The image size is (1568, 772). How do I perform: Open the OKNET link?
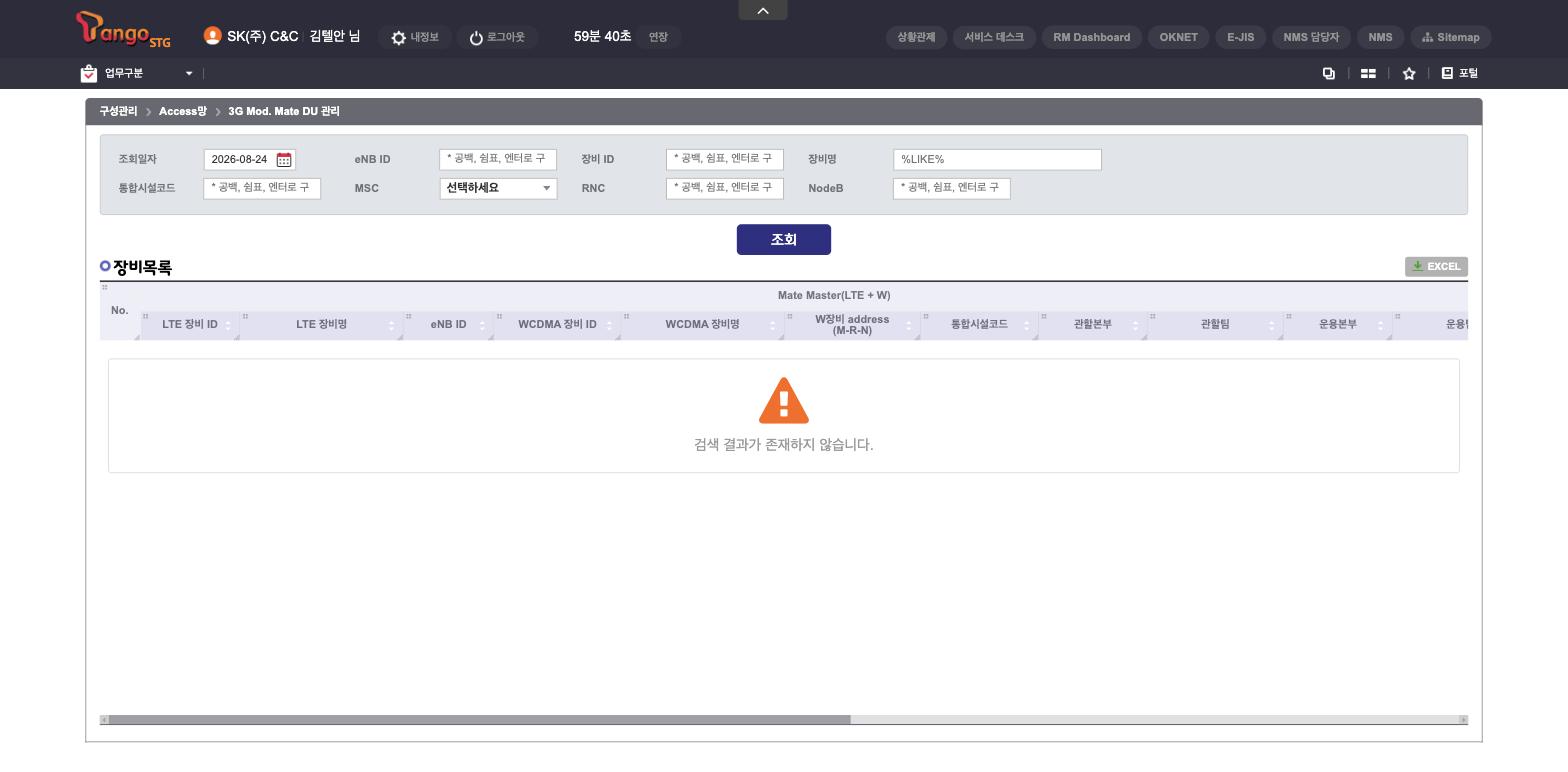[1178, 37]
